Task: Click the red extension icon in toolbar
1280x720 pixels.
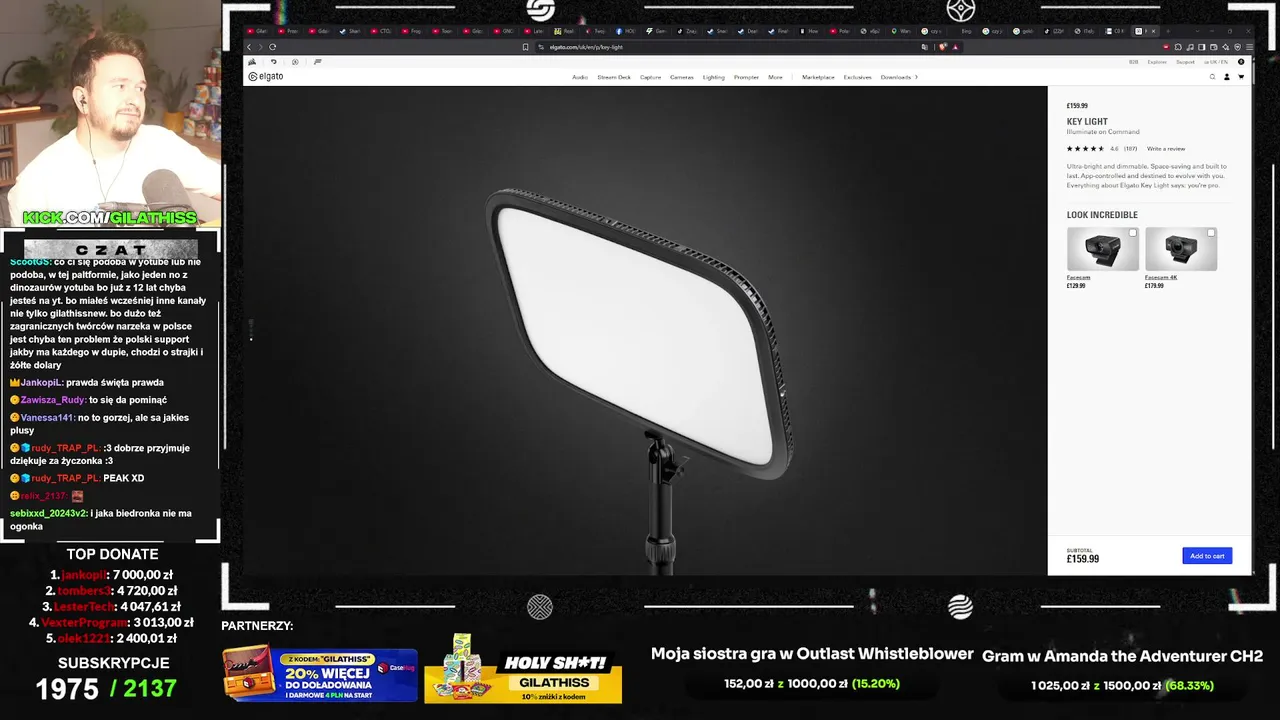Action: click(x=1166, y=47)
